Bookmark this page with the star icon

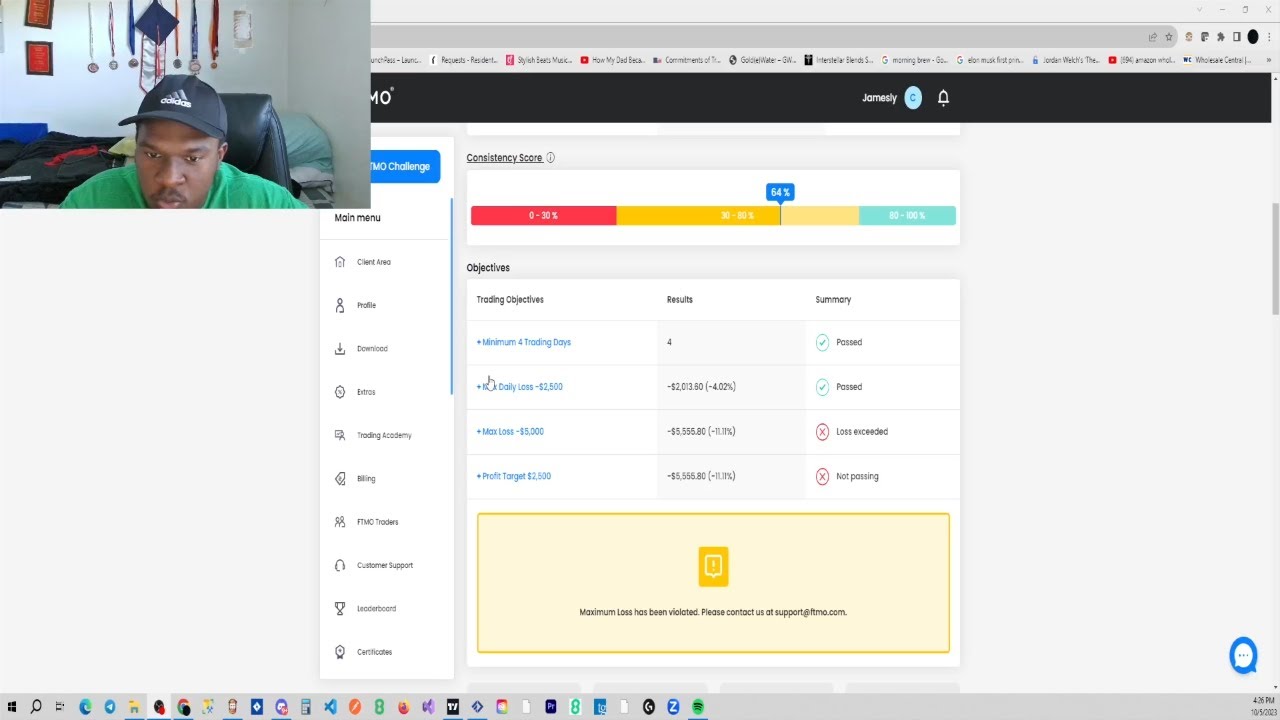tap(1169, 37)
